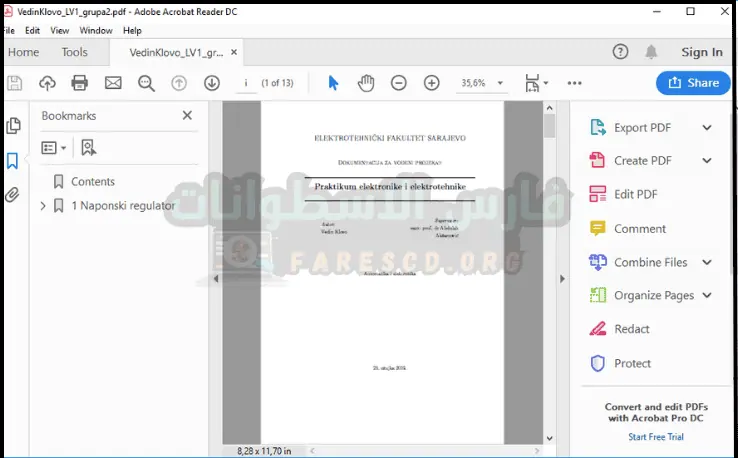Switch to the Tools tab
Image resolution: width=738 pixels, height=458 pixels.
74,52
